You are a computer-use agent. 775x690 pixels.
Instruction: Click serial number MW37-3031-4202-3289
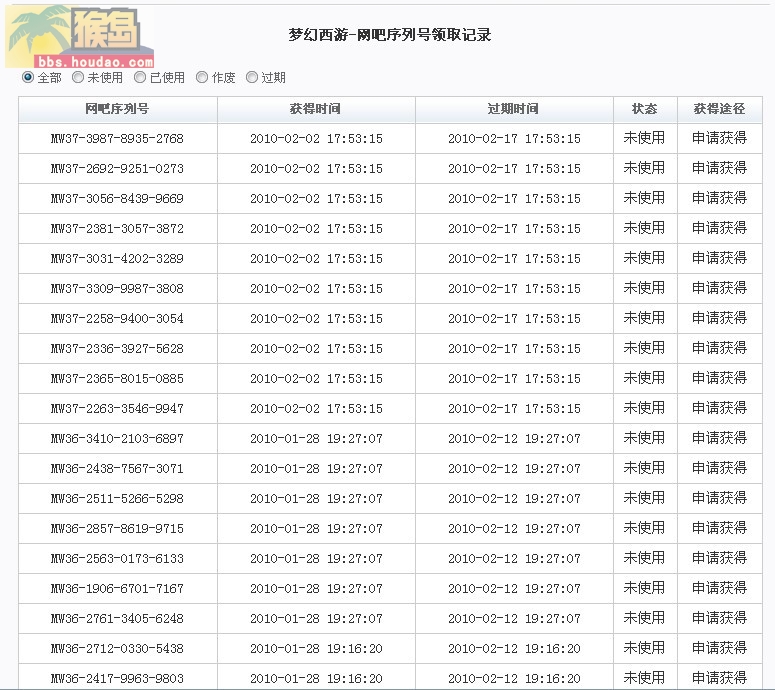click(x=117, y=259)
